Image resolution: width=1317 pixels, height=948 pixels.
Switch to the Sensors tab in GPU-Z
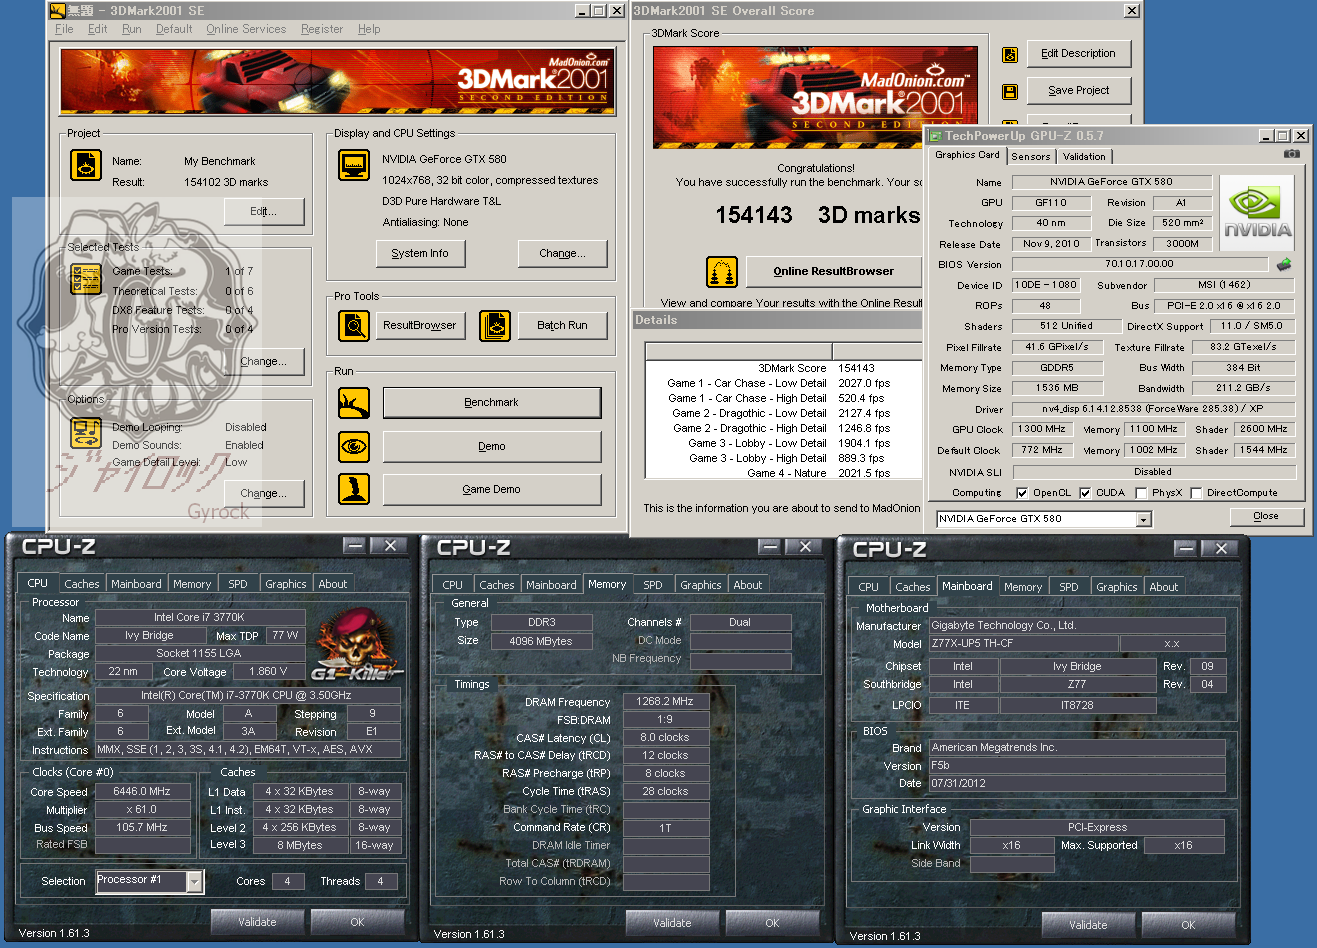(1031, 157)
